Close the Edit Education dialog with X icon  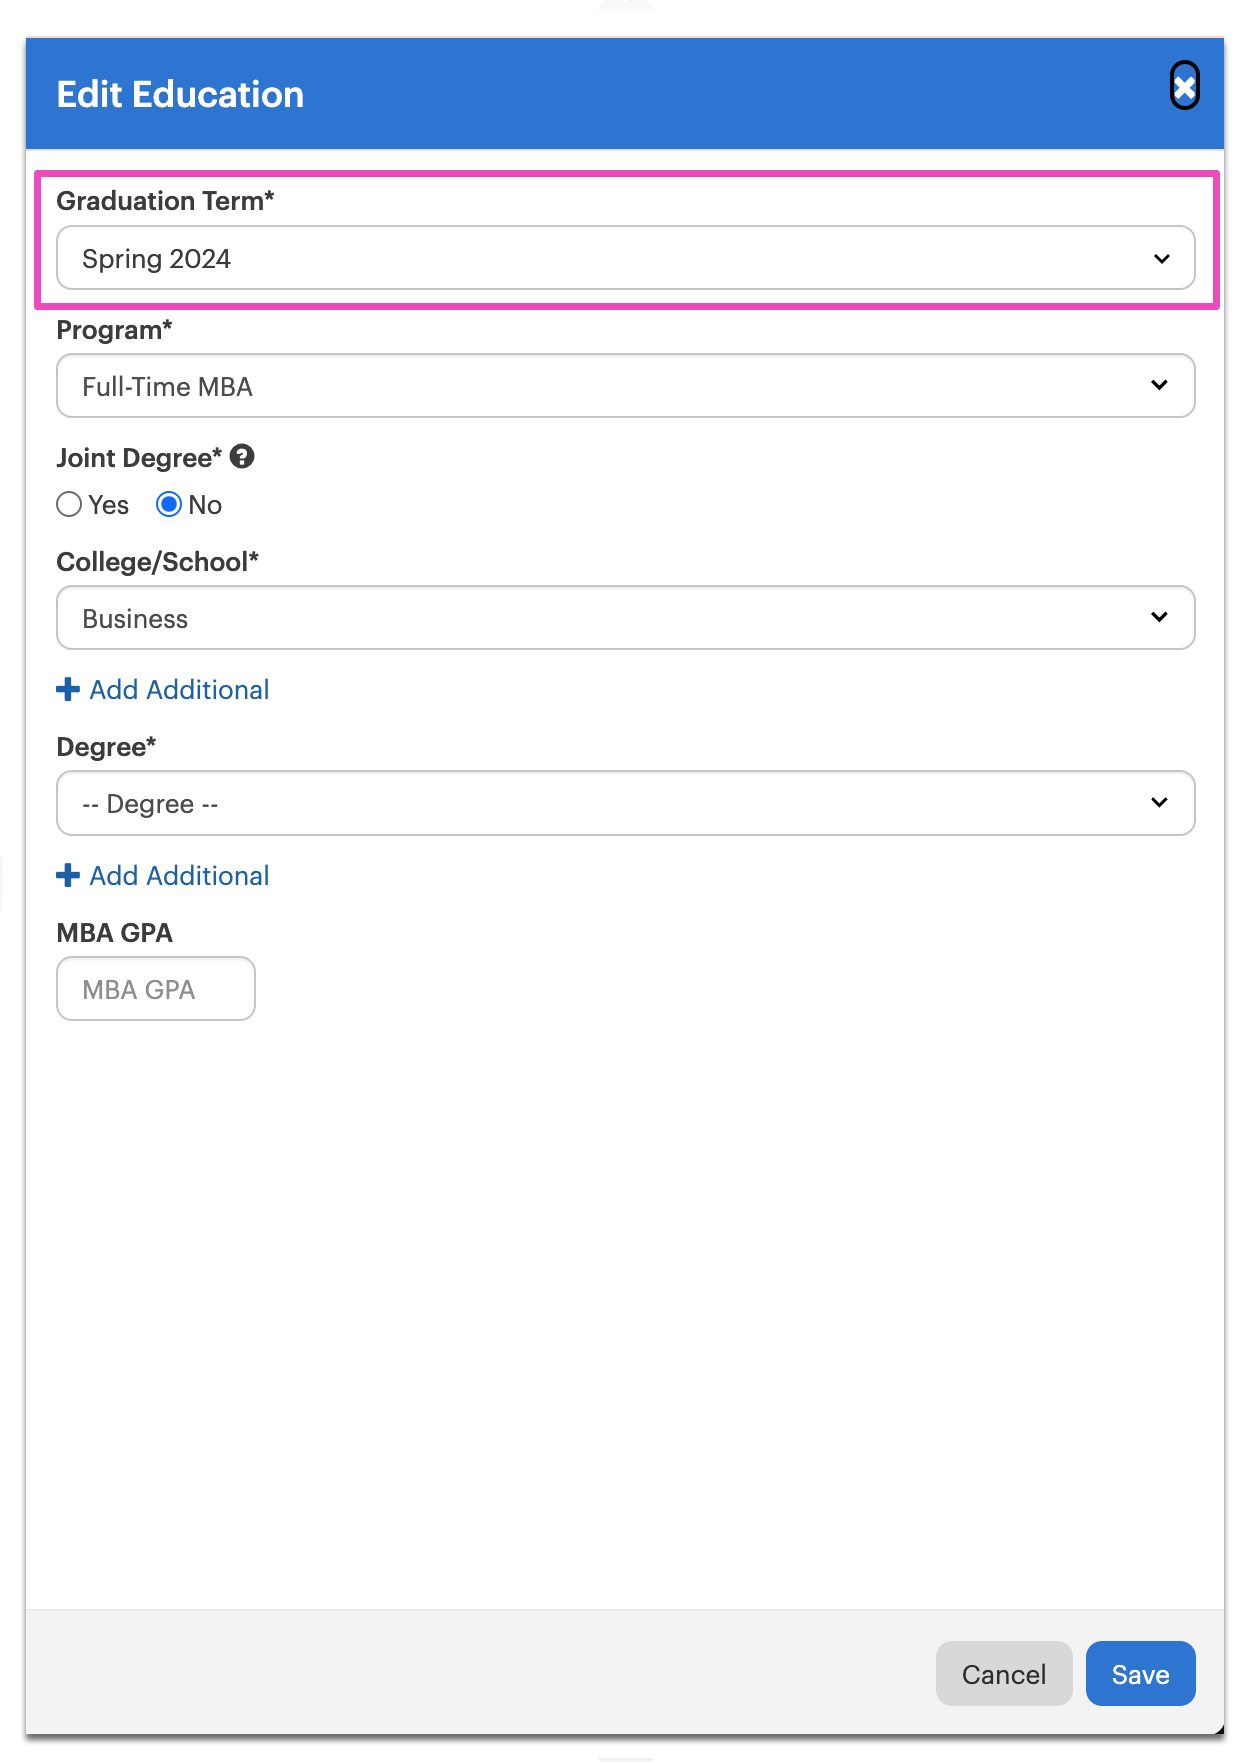[1184, 87]
